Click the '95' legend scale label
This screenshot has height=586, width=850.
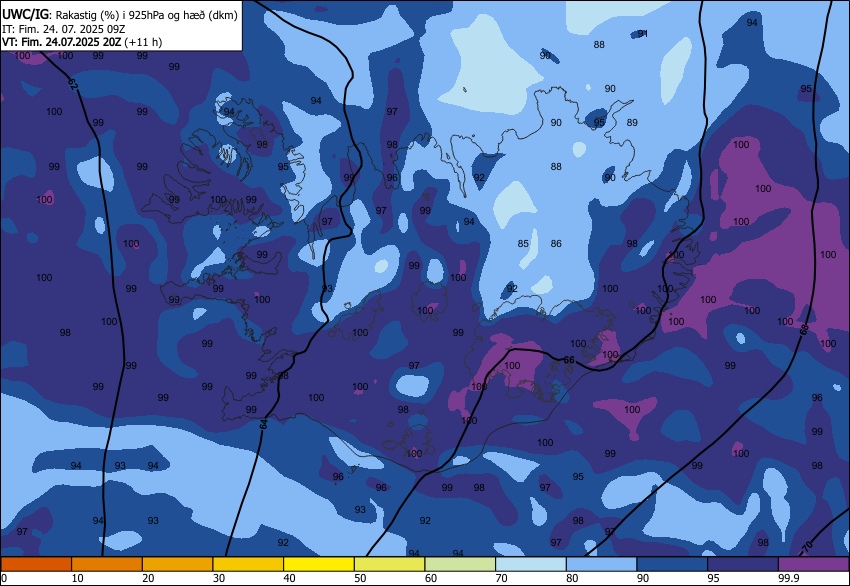click(x=713, y=578)
